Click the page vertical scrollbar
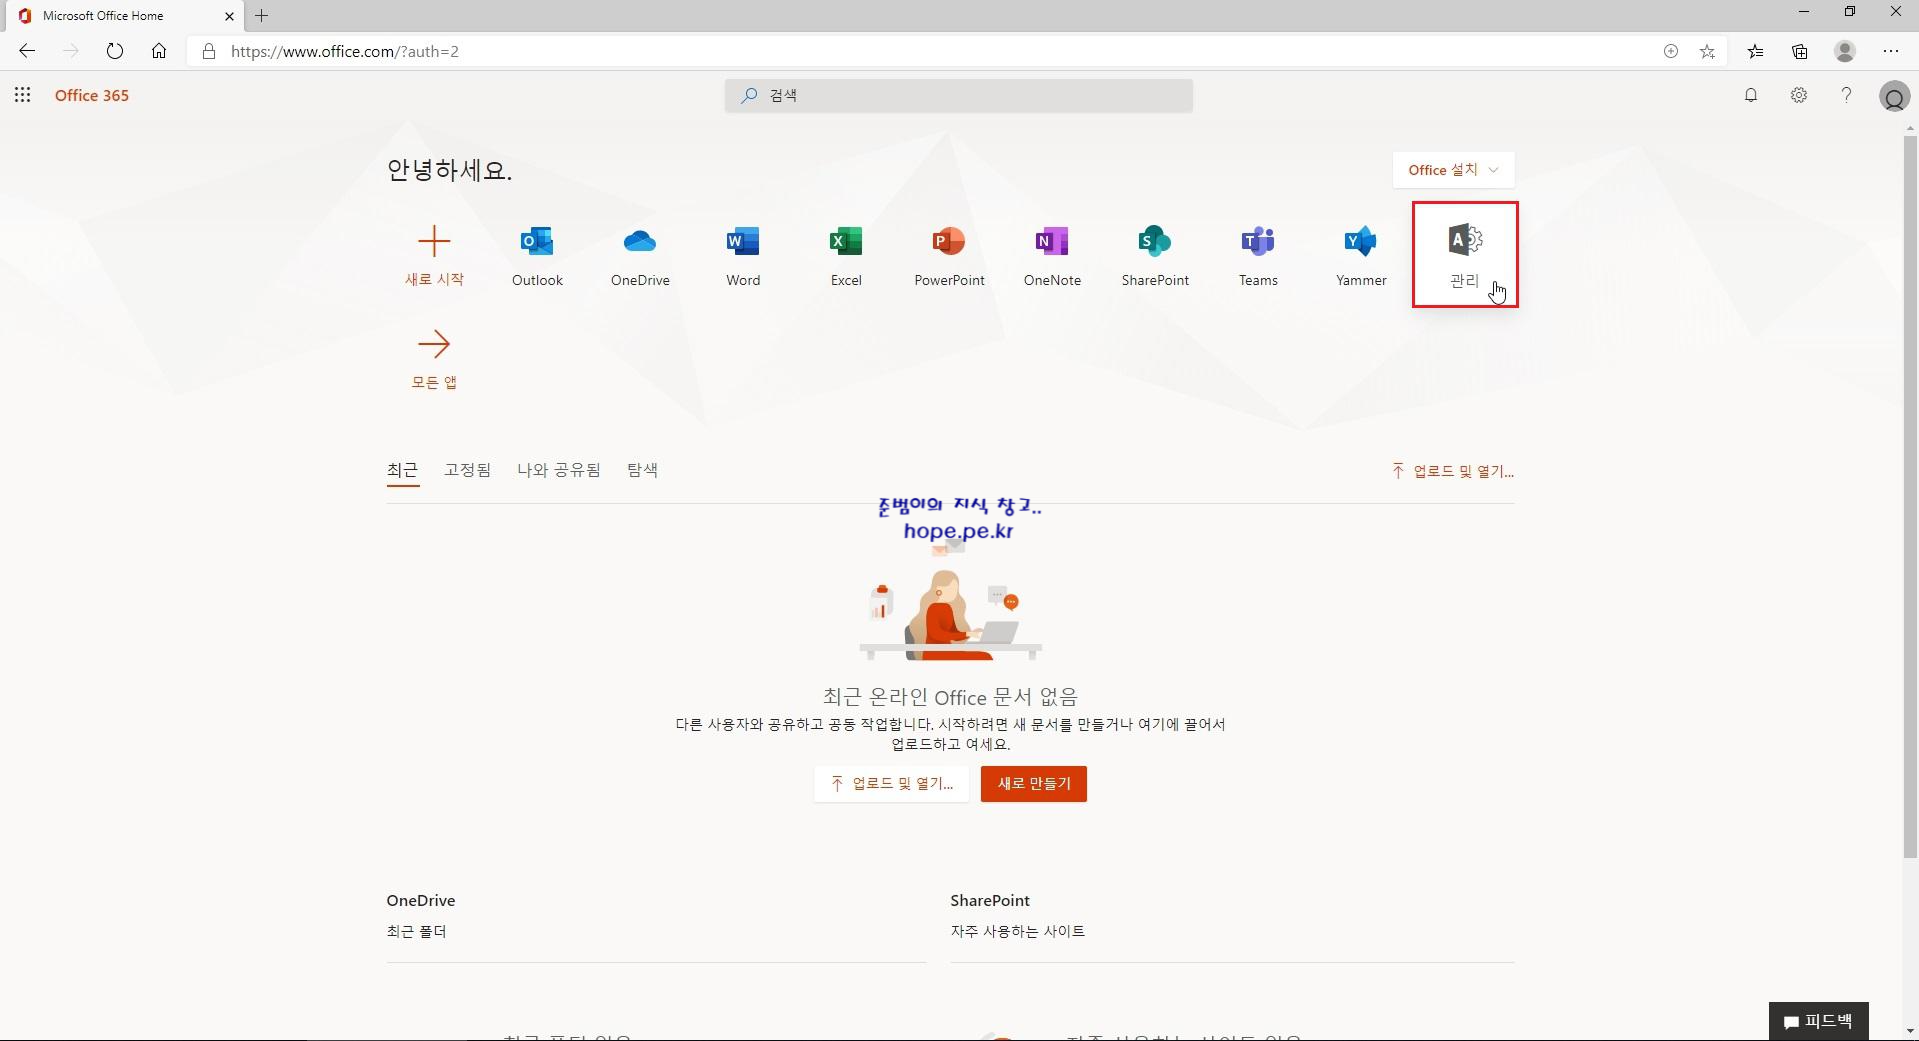The height and width of the screenshot is (1041, 1919). (x=1910, y=495)
